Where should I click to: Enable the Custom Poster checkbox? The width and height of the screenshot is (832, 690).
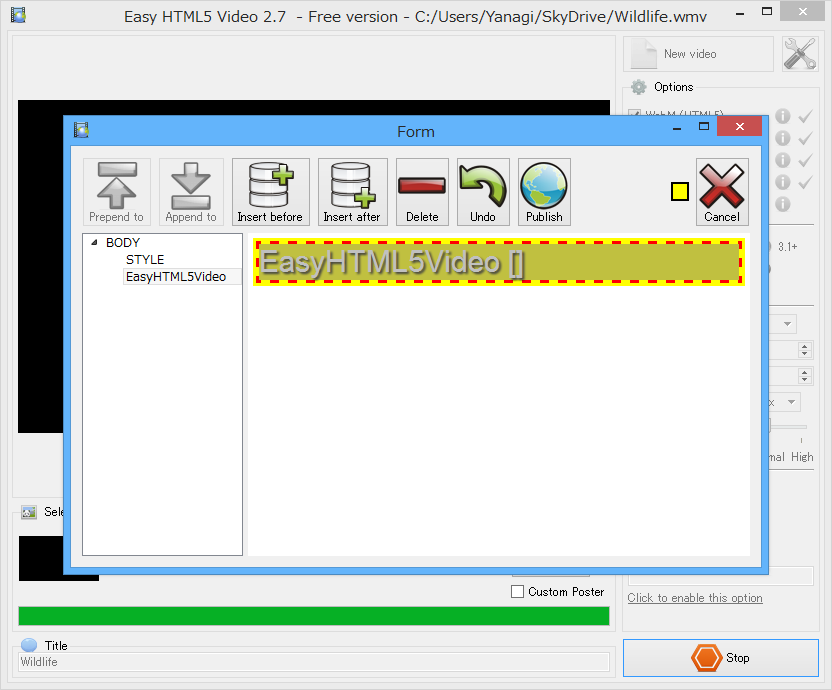pyautogui.click(x=517, y=592)
